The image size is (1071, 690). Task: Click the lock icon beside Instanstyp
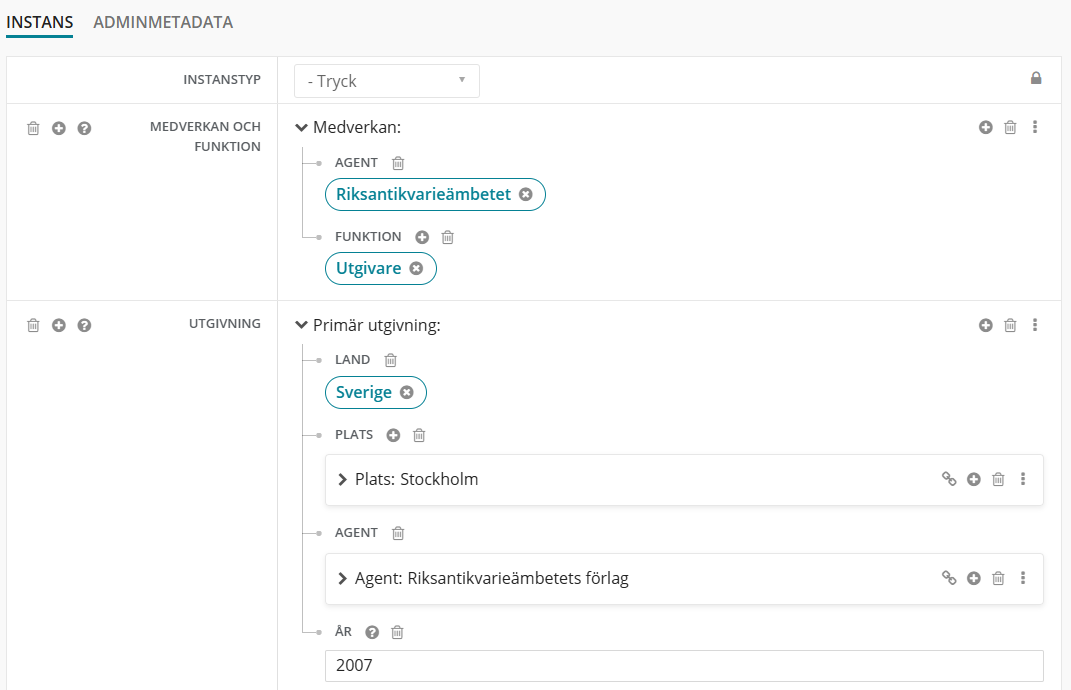coord(1036,79)
